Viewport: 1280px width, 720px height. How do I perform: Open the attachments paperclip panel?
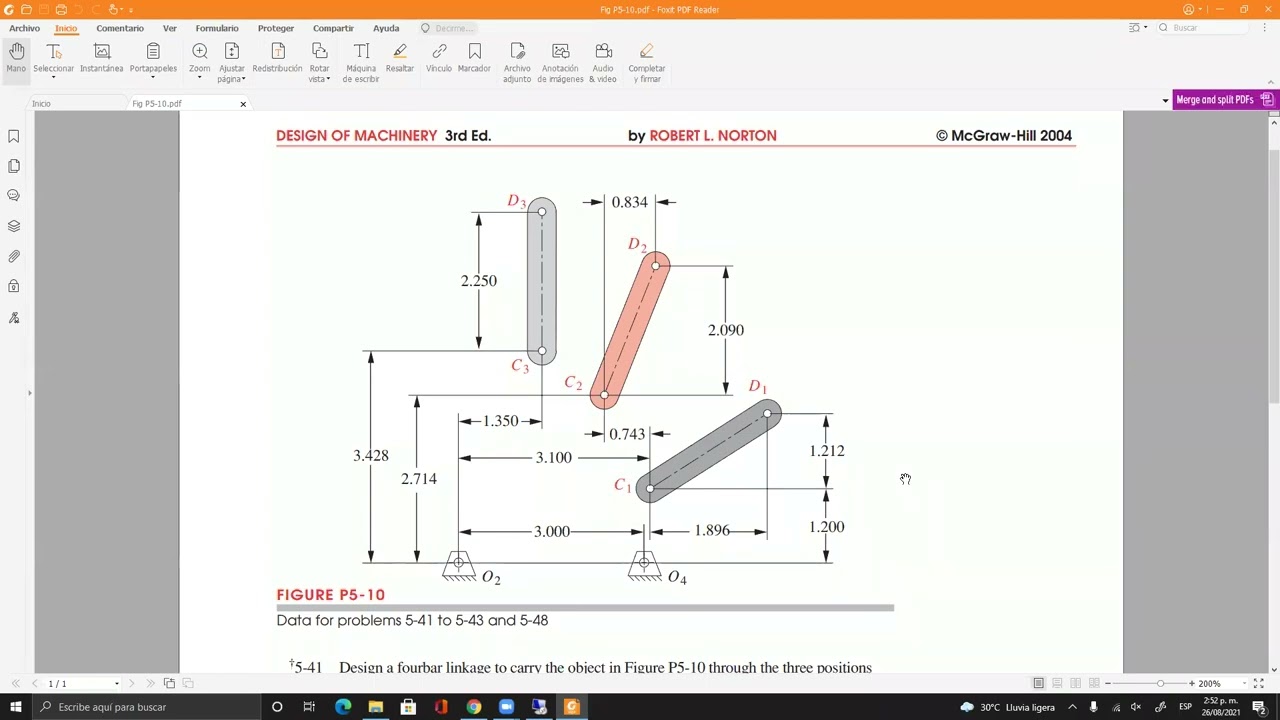[x=14, y=257]
